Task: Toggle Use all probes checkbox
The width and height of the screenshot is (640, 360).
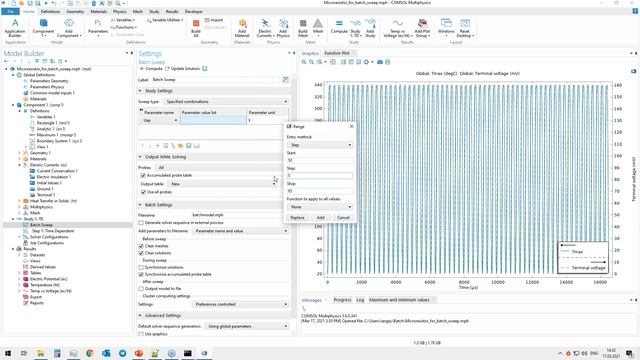Action: (143, 192)
